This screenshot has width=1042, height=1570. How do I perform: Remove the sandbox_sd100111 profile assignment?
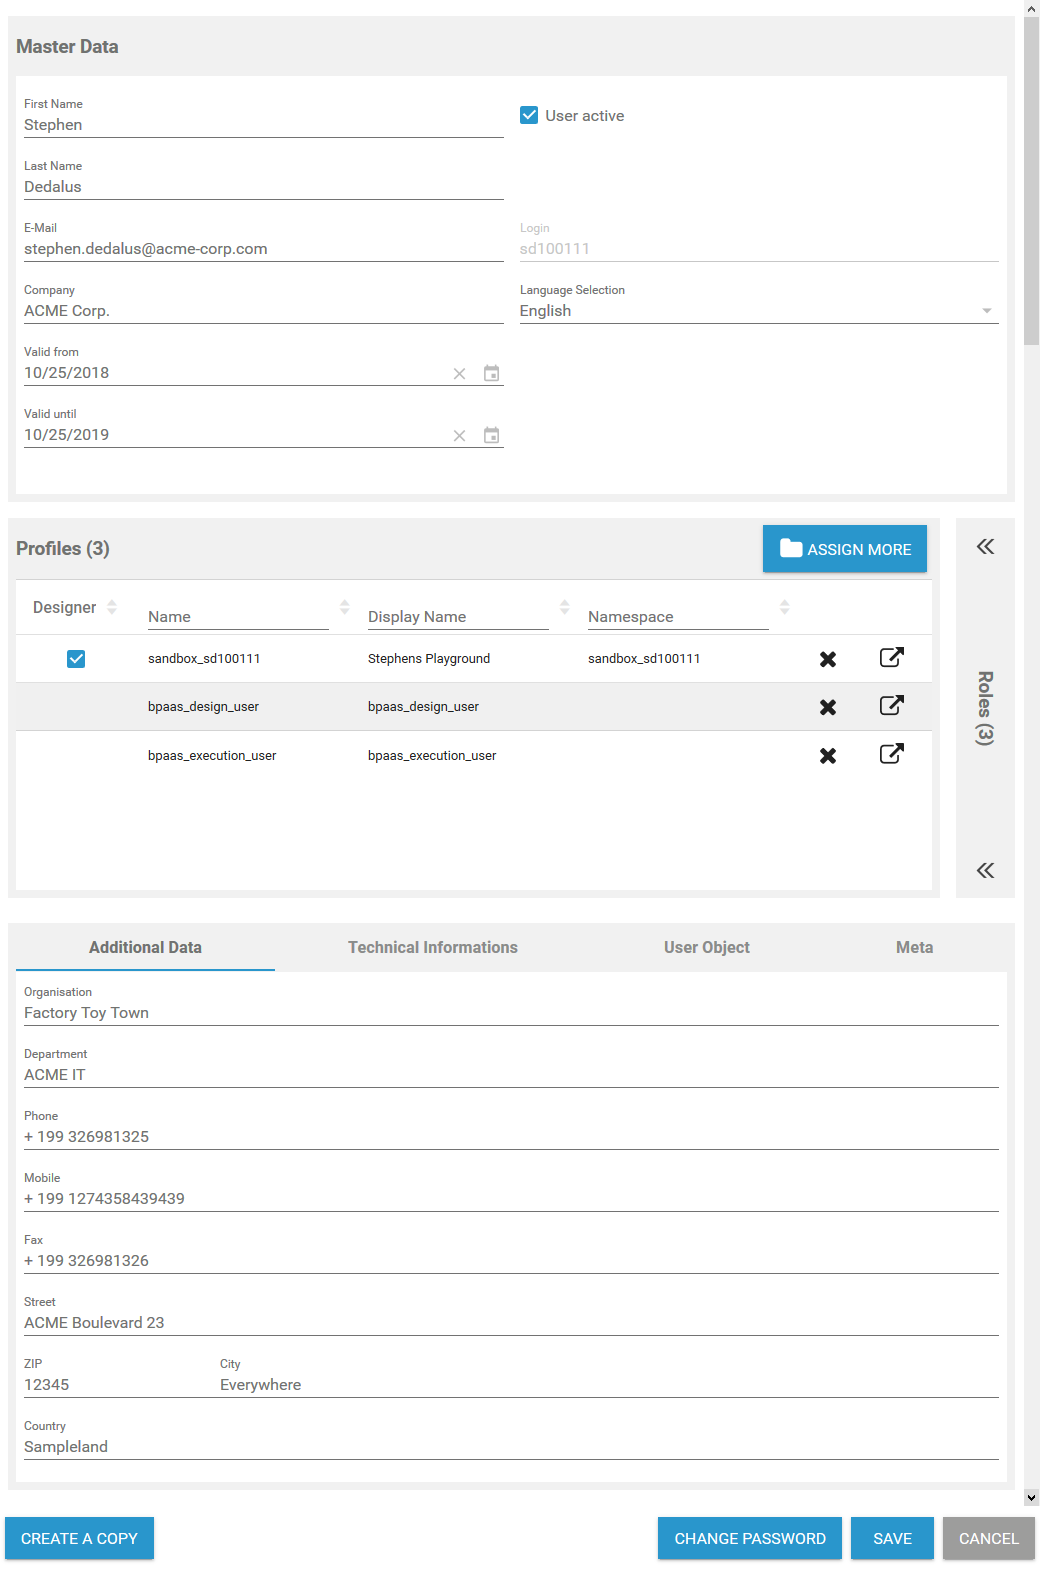click(827, 659)
